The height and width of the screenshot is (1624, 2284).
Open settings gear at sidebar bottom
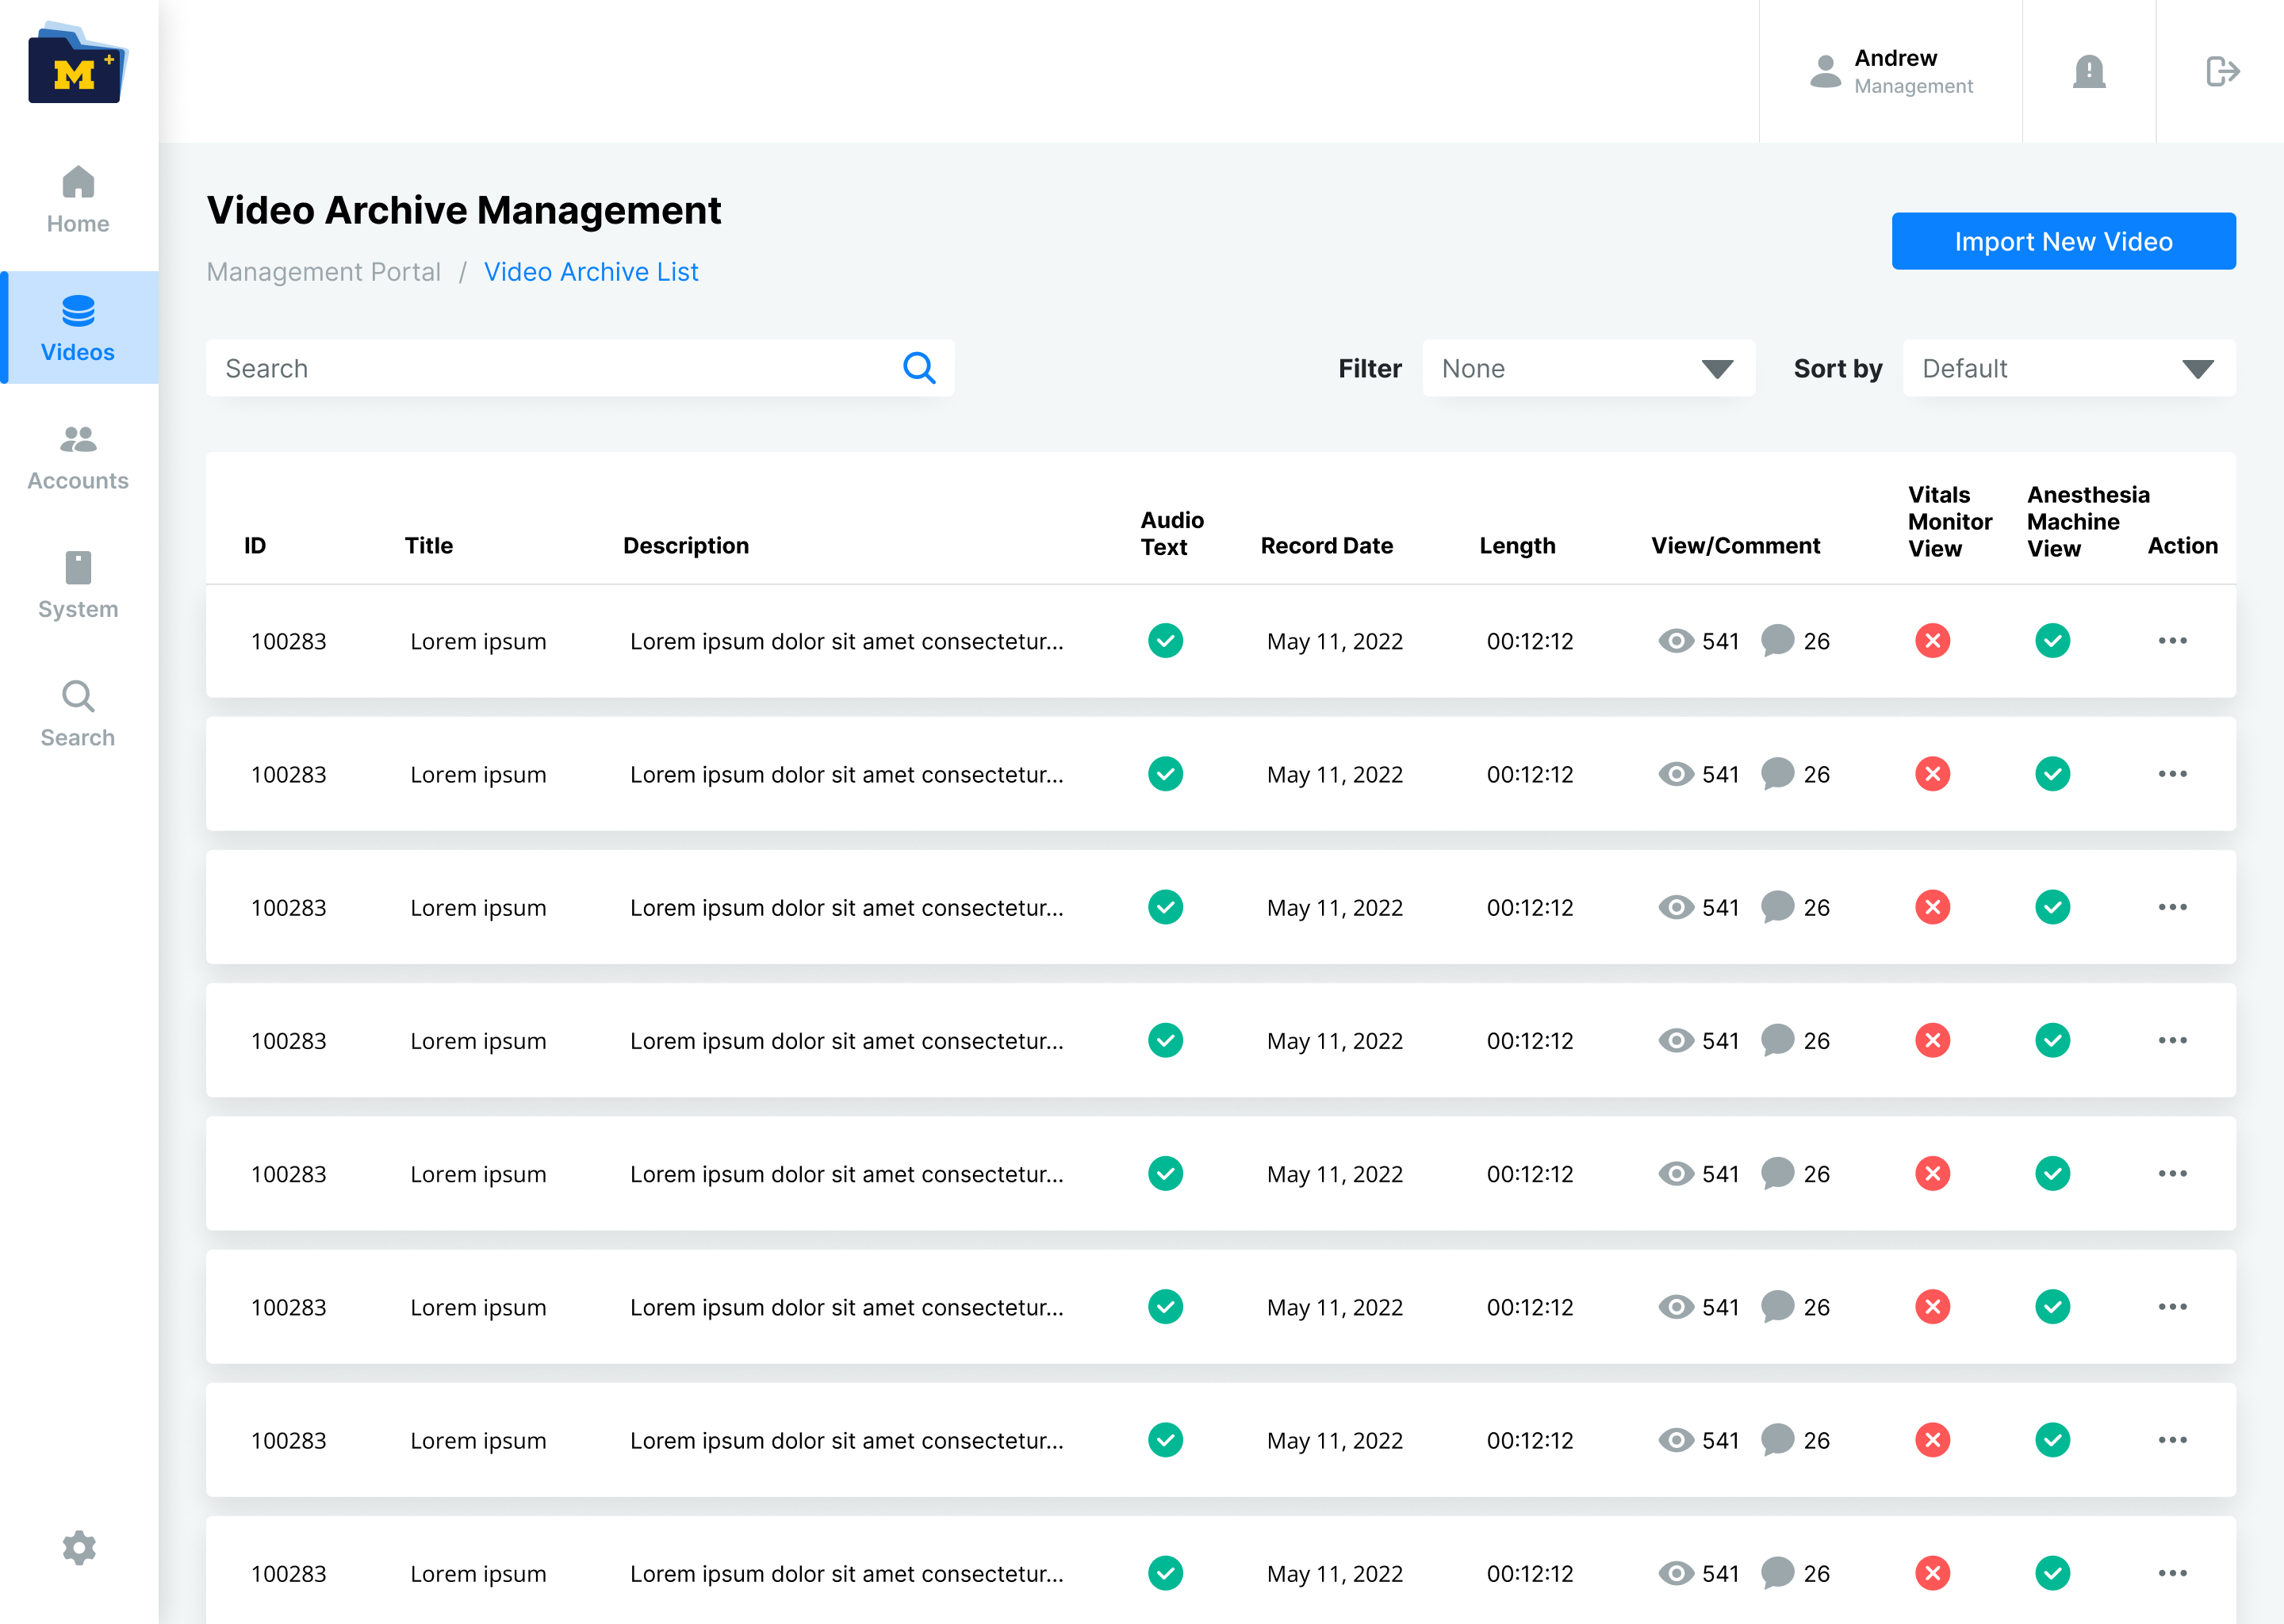click(79, 1547)
